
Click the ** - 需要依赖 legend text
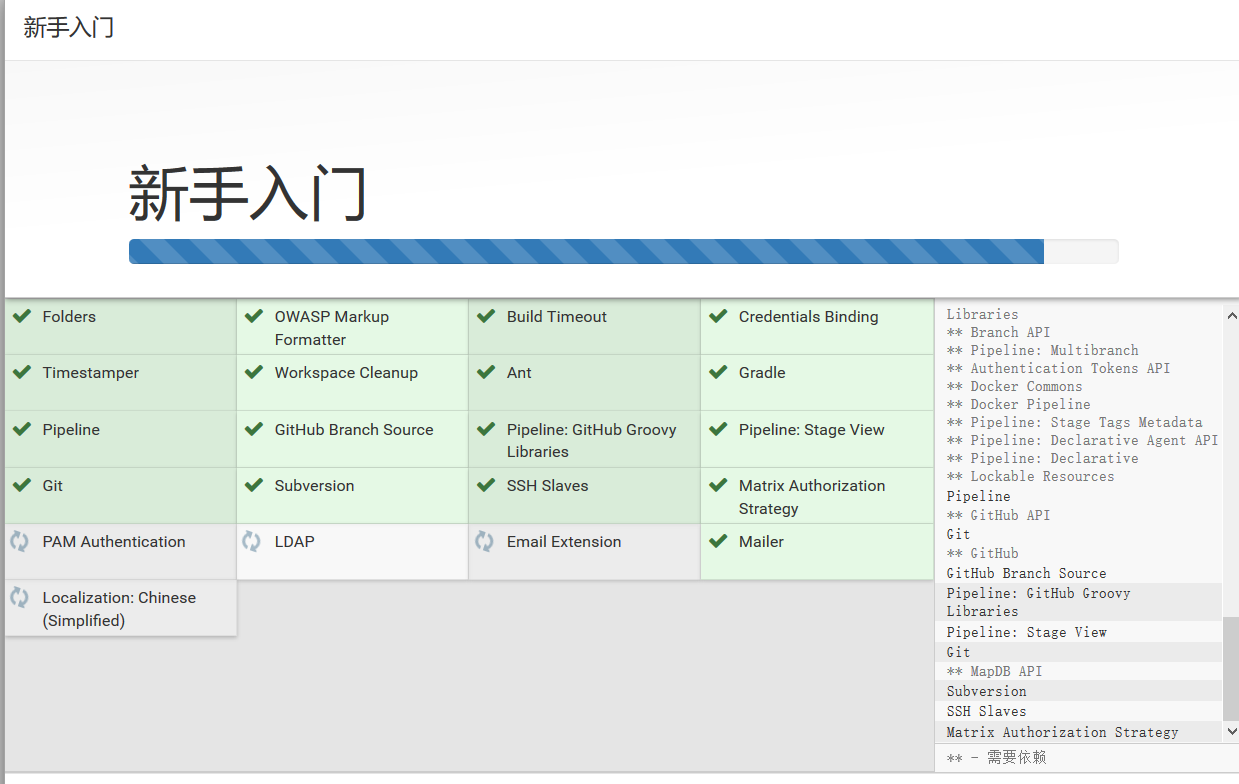(997, 757)
